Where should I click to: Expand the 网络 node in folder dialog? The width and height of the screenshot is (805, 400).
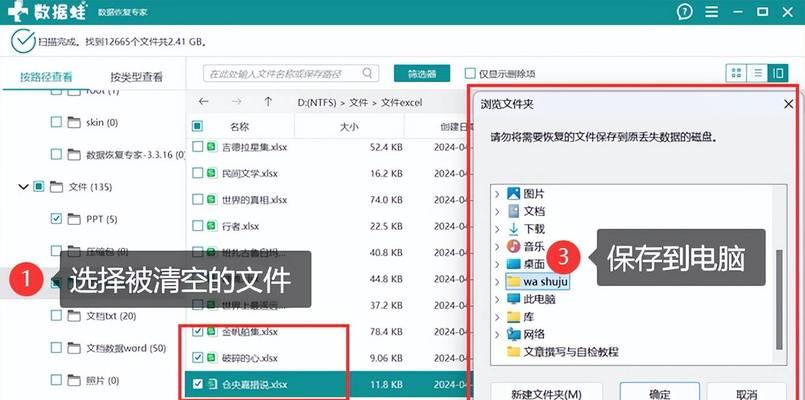(497, 335)
